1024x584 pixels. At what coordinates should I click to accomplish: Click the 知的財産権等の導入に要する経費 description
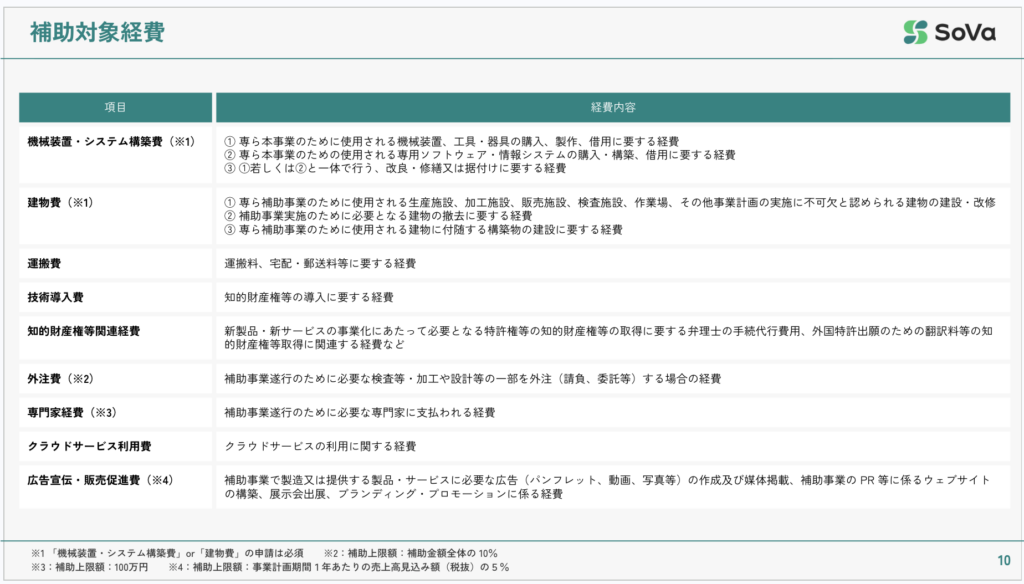click(x=309, y=297)
